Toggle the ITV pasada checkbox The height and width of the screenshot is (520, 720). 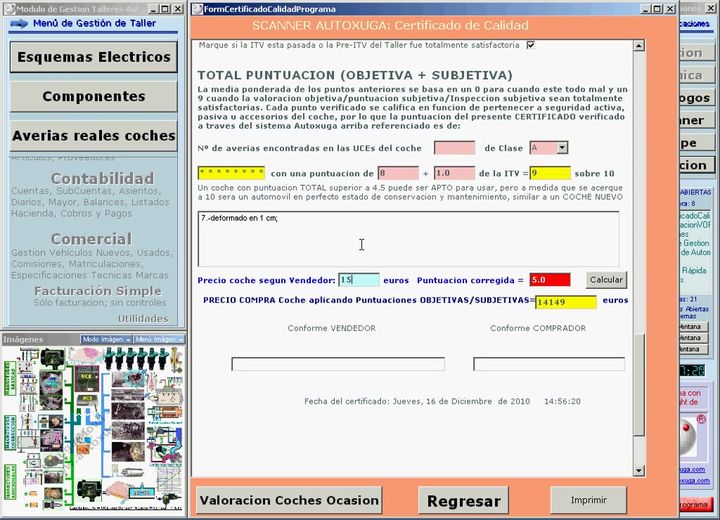[x=530, y=45]
